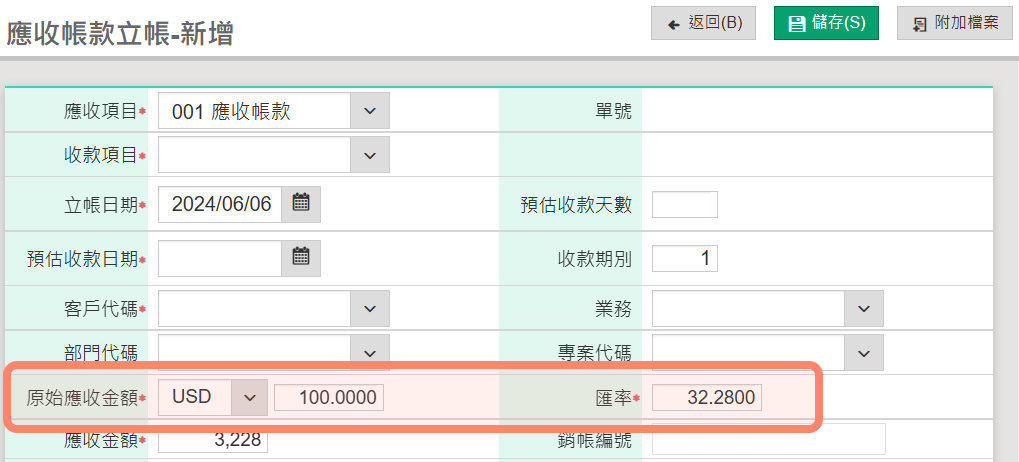Click the 立帳日期 date field
The height and width of the screenshot is (462, 1019).
click(220, 204)
